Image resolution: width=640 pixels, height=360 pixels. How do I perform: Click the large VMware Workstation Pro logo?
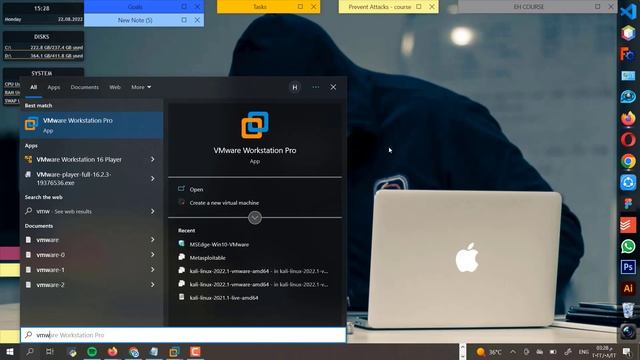pos(255,125)
